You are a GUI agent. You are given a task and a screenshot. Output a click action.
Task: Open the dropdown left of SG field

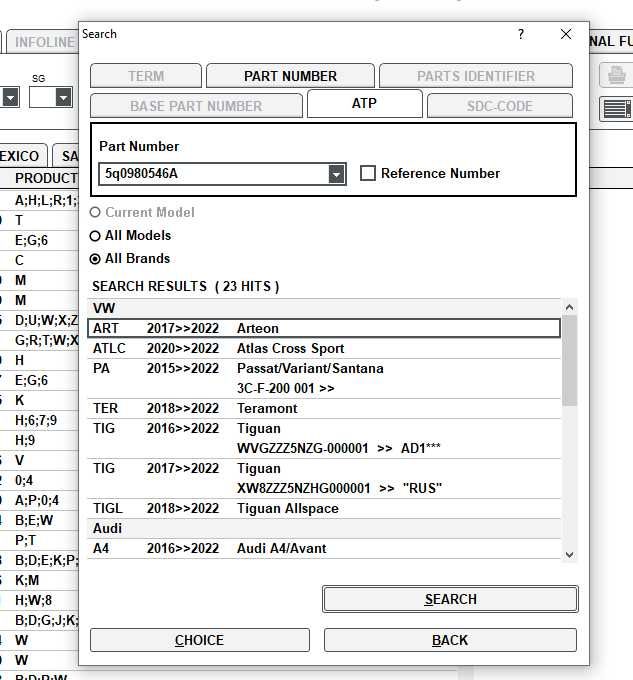[x=10, y=97]
